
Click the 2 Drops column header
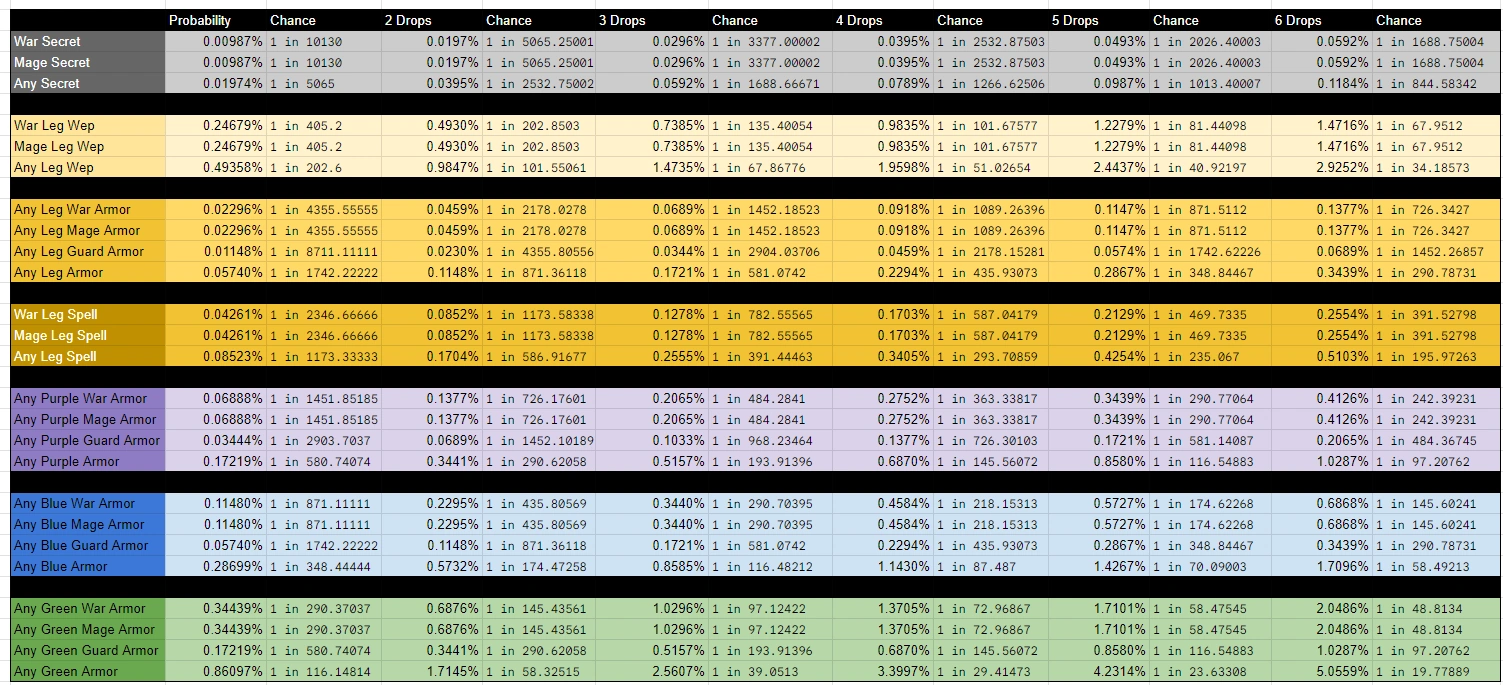pyautogui.click(x=409, y=20)
